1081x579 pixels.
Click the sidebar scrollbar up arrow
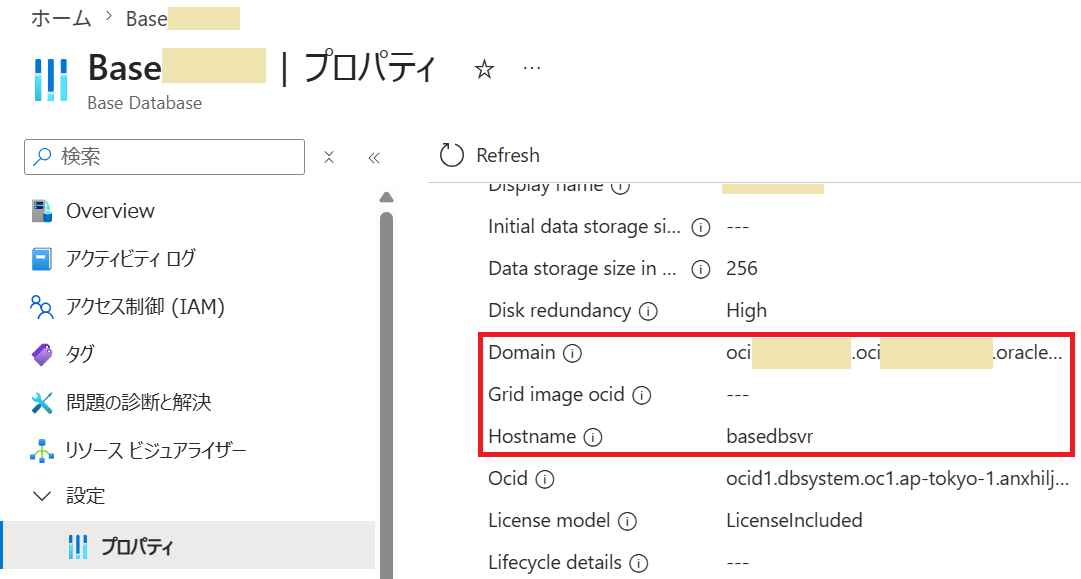[x=387, y=198]
